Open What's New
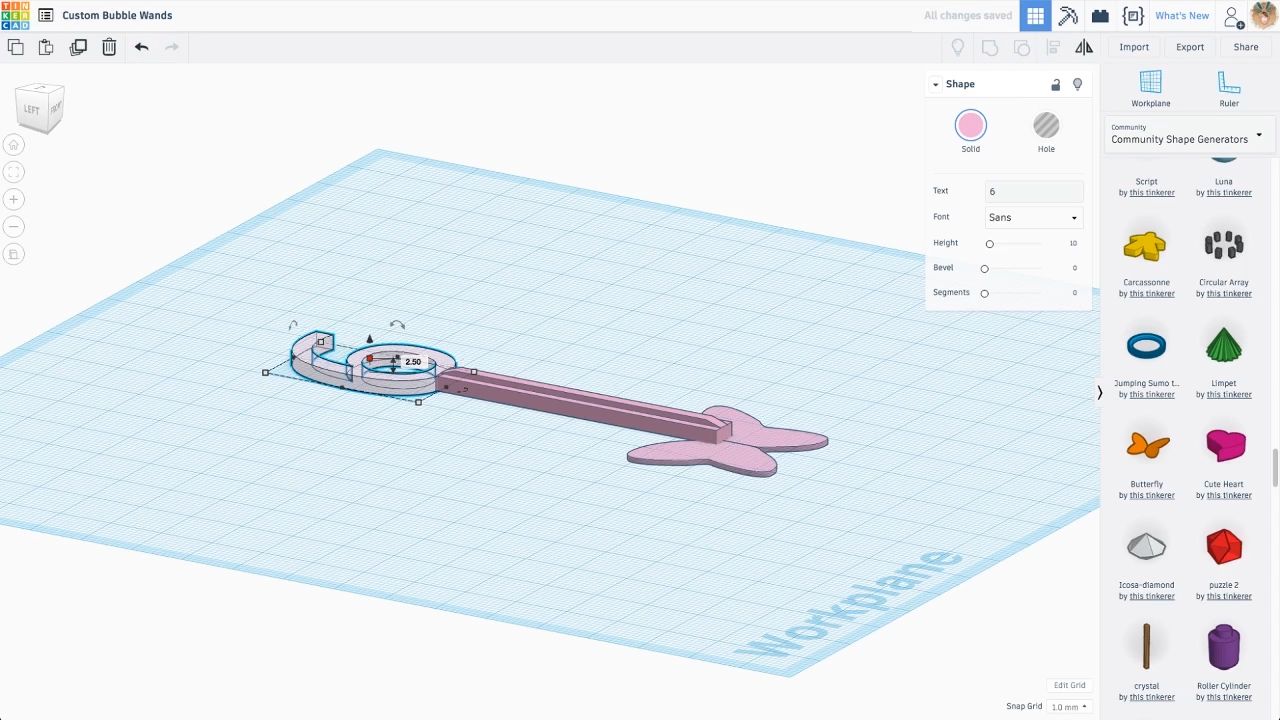The width and height of the screenshot is (1280, 720). point(1182,16)
